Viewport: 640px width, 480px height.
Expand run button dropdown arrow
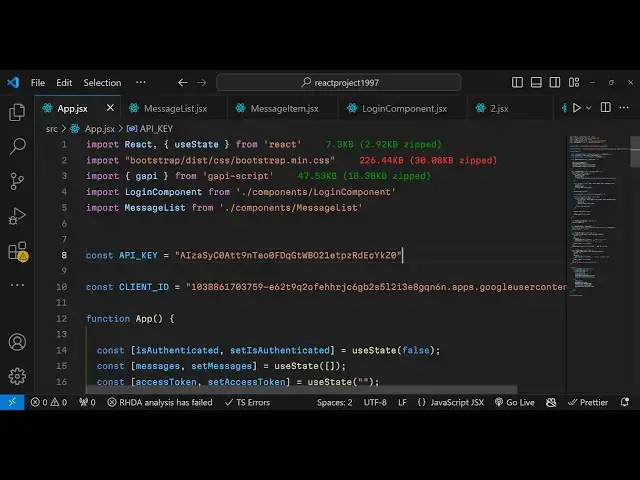[x=589, y=108]
